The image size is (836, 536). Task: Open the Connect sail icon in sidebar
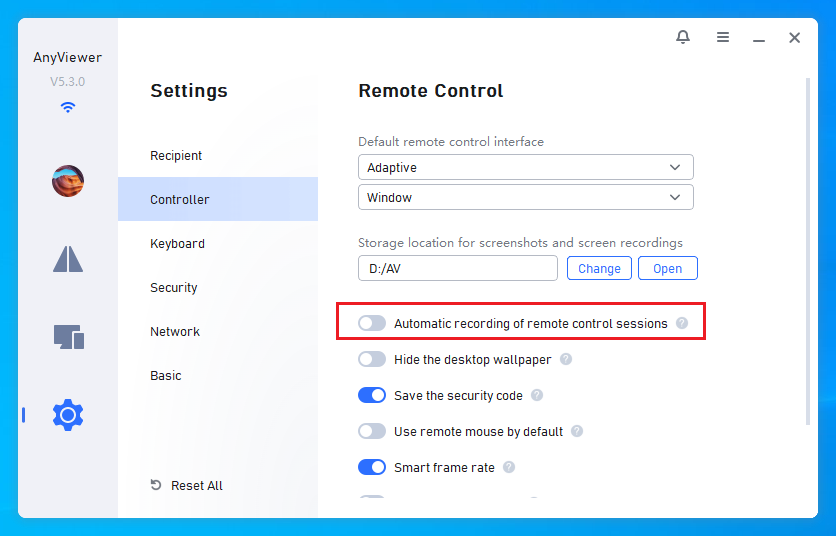[x=68, y=259]
